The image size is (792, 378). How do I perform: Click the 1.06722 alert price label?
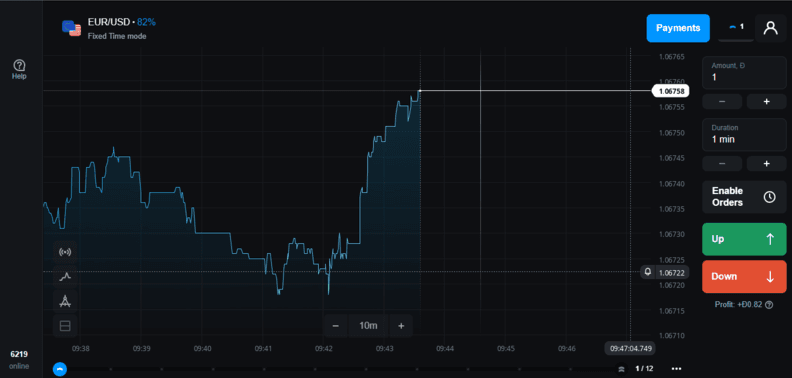click(x=672, y=273)
